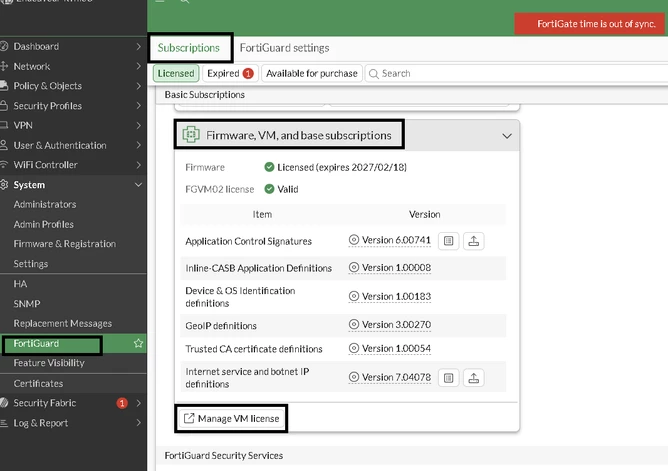Screen dimensions: 668x471
Task: Click Trusted CA certificate version icon
Action: (x=354, y=348)
